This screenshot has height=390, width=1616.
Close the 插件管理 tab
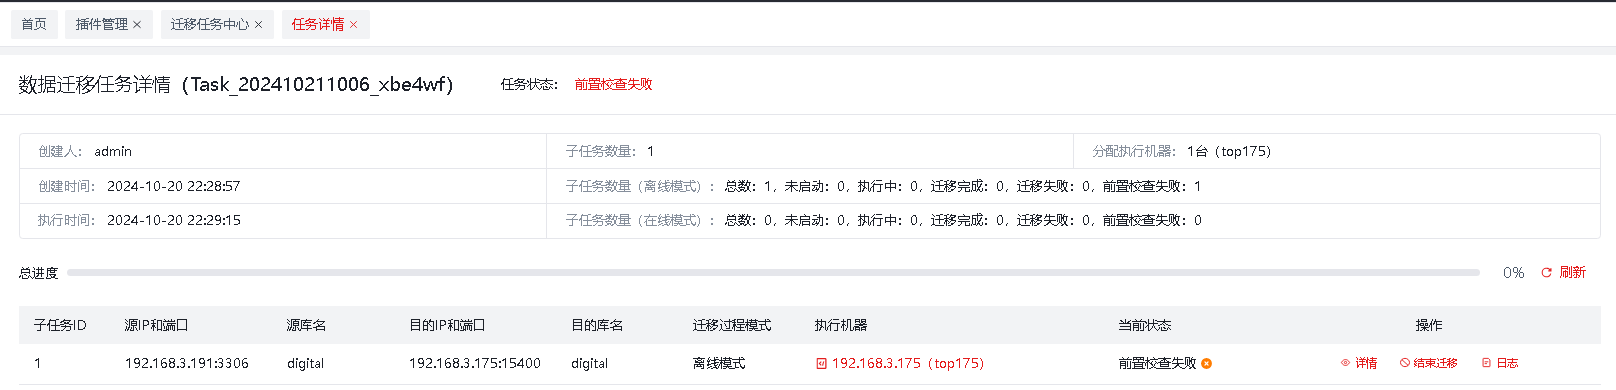[x=137, y=25]
